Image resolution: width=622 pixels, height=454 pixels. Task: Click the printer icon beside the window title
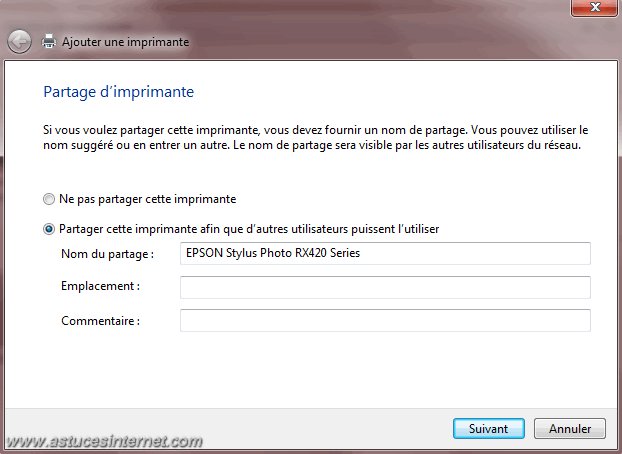[x=49, y=41]
